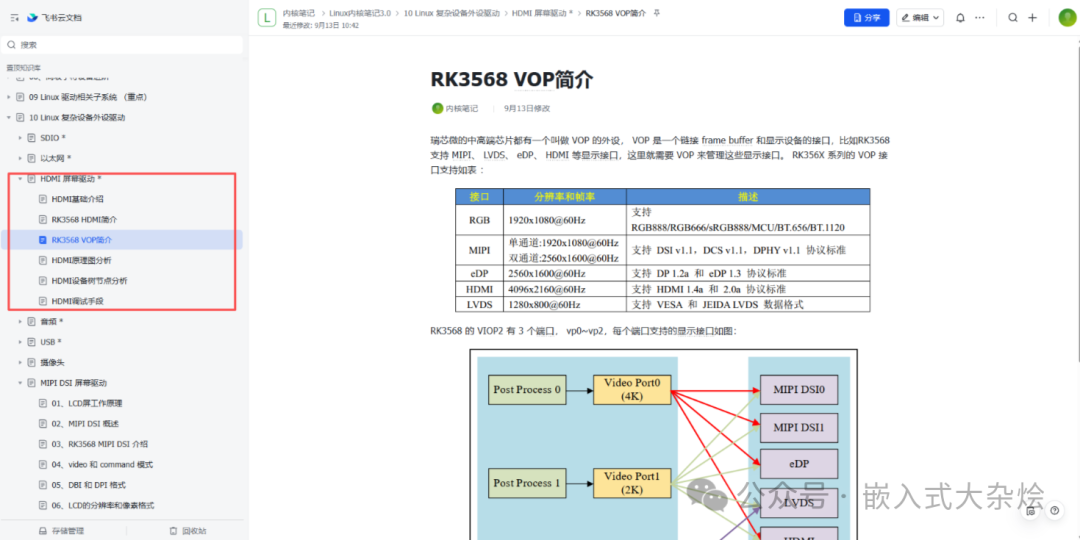This screenshot has height=540, width=1080.
Task: Click the 4096x2160@60Hz table cell
Action: tap(565, 289)
